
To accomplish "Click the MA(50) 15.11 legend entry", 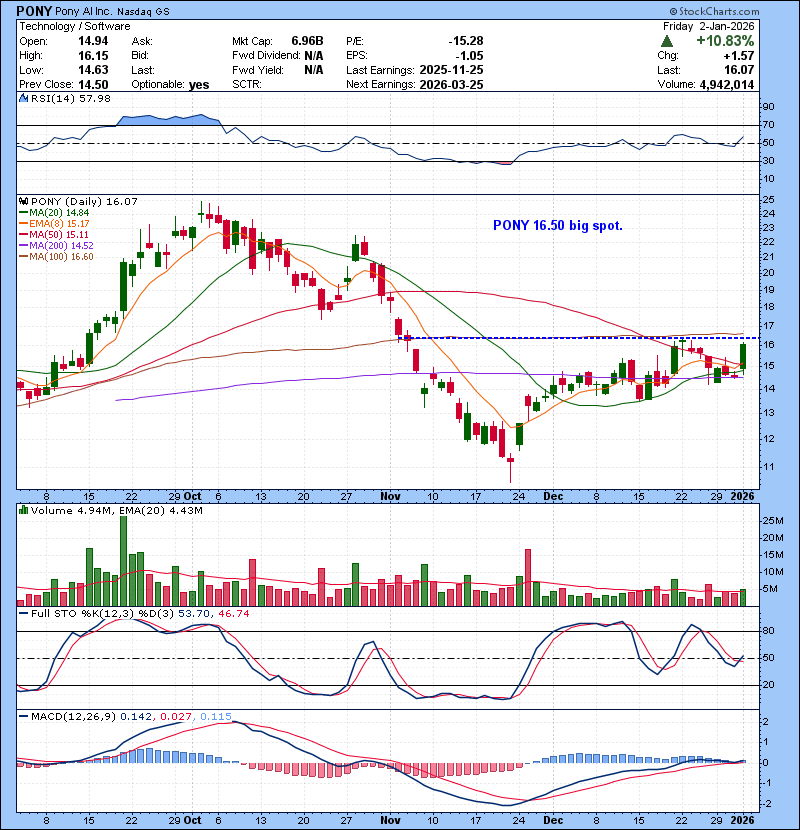I will [54, 234].
